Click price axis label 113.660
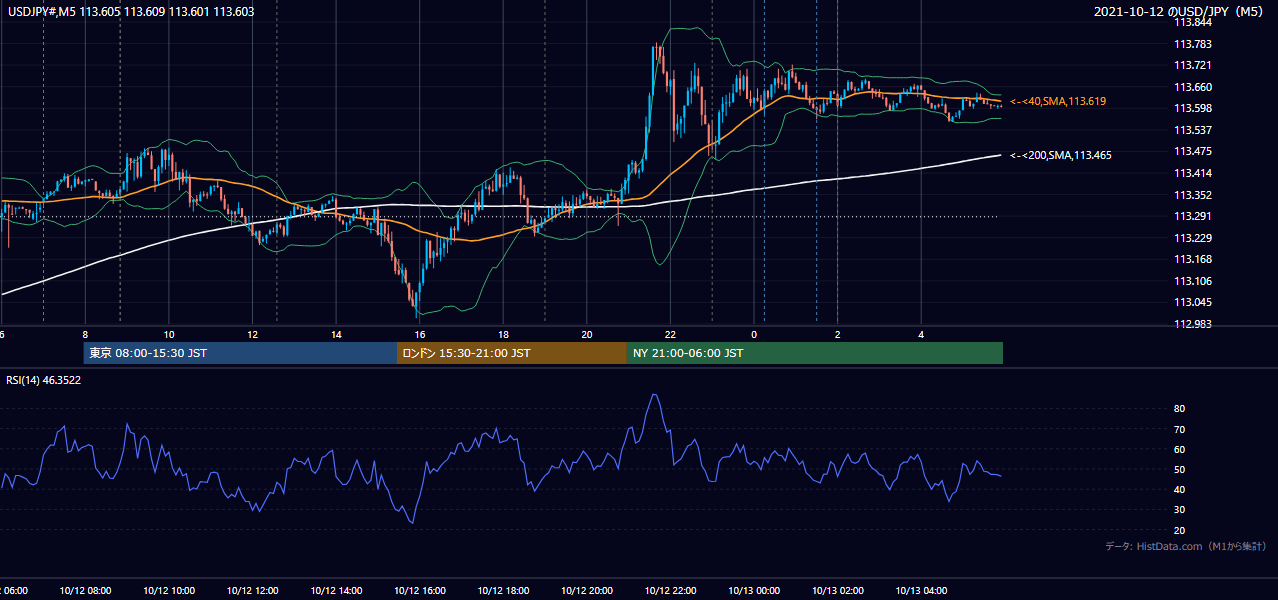The image size is (1278, 600). point(1193,87)
